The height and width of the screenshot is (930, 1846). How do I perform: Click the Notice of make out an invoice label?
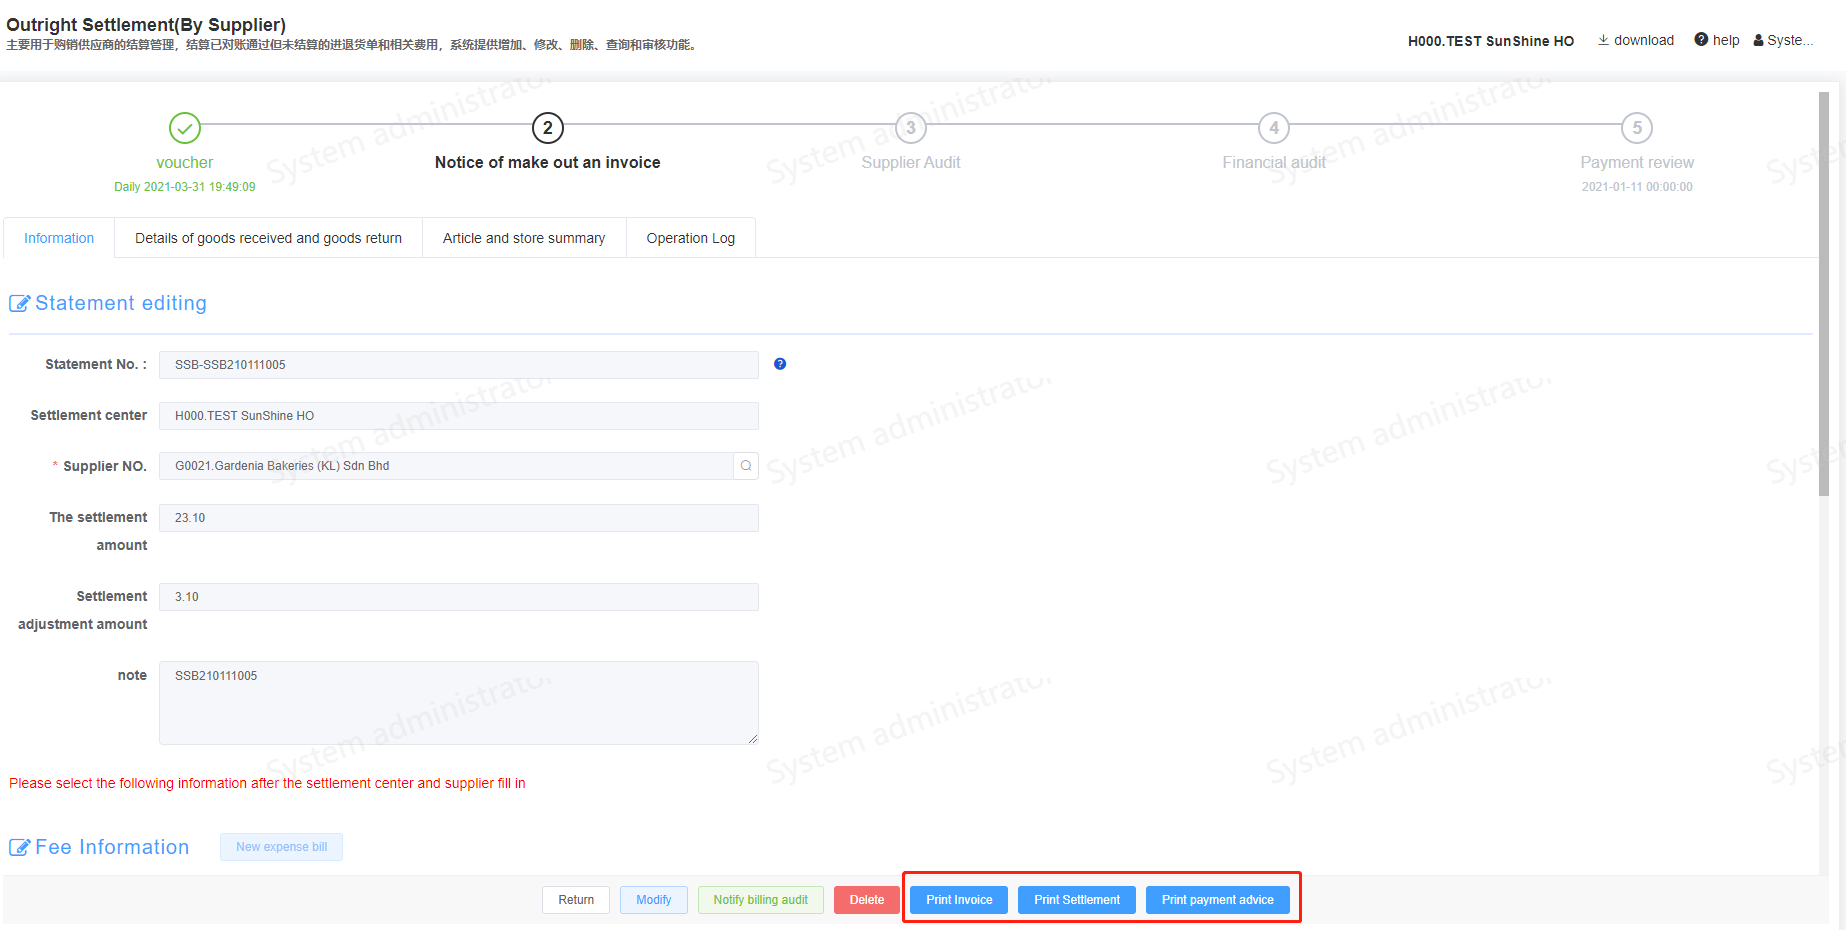[x=548, y=162]
